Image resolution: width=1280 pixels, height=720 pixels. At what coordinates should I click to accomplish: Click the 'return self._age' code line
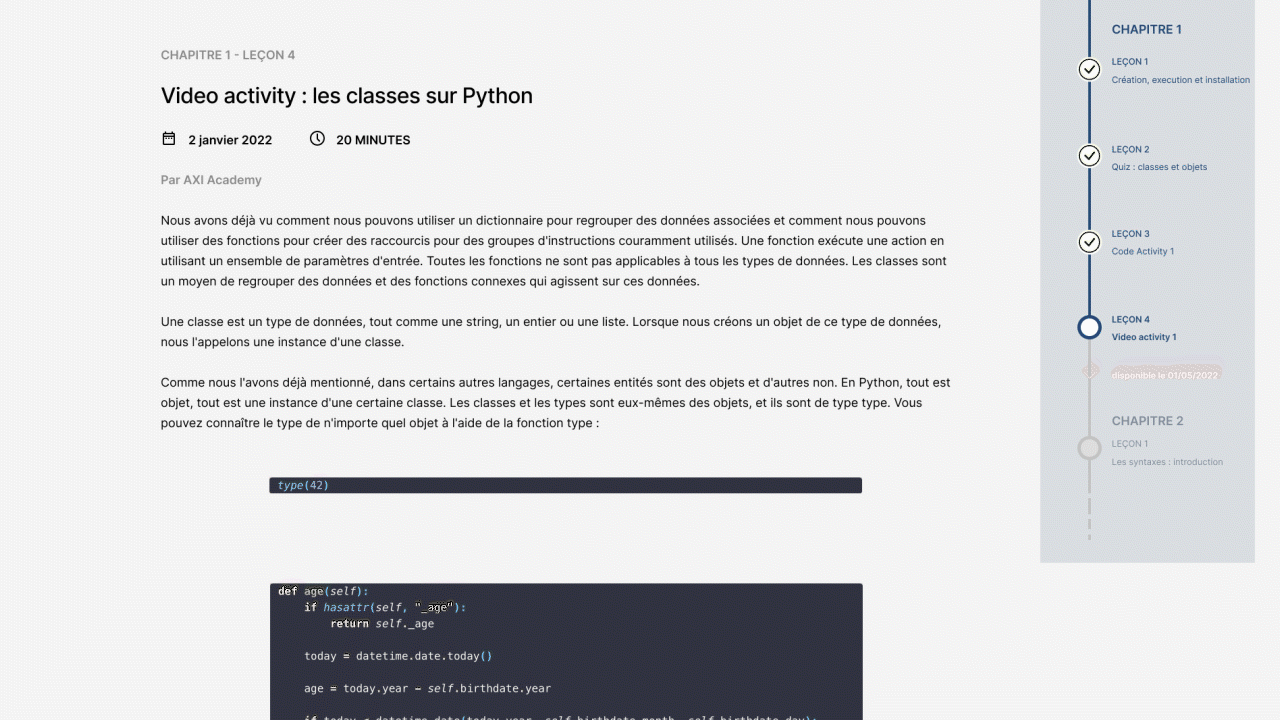click(x=382, y=623)
